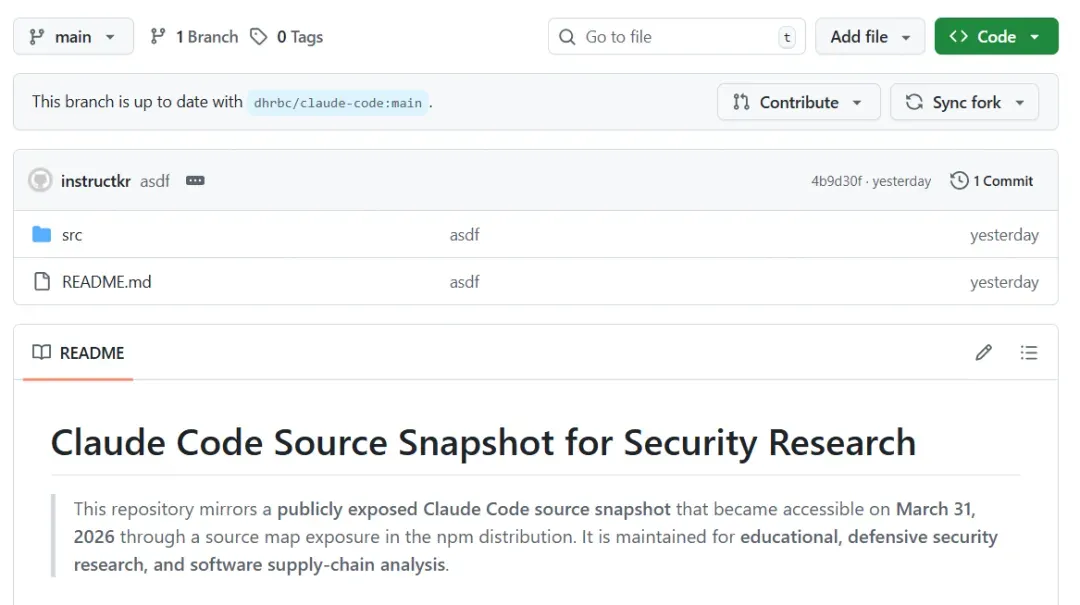Open the README outline list icon
The width and height of the screenshot is (1080, 605).
point(1029,352)
